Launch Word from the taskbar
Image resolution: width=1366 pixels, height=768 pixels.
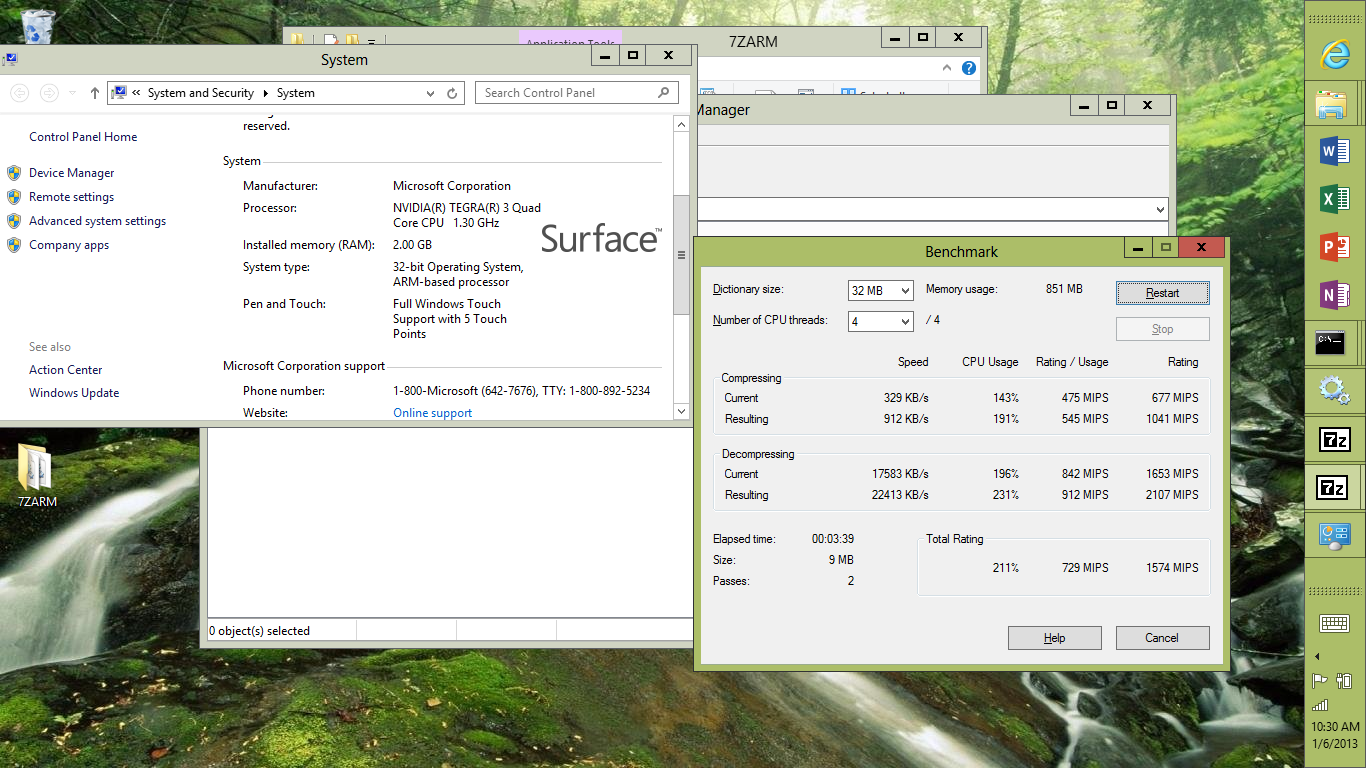point(1334,151)
